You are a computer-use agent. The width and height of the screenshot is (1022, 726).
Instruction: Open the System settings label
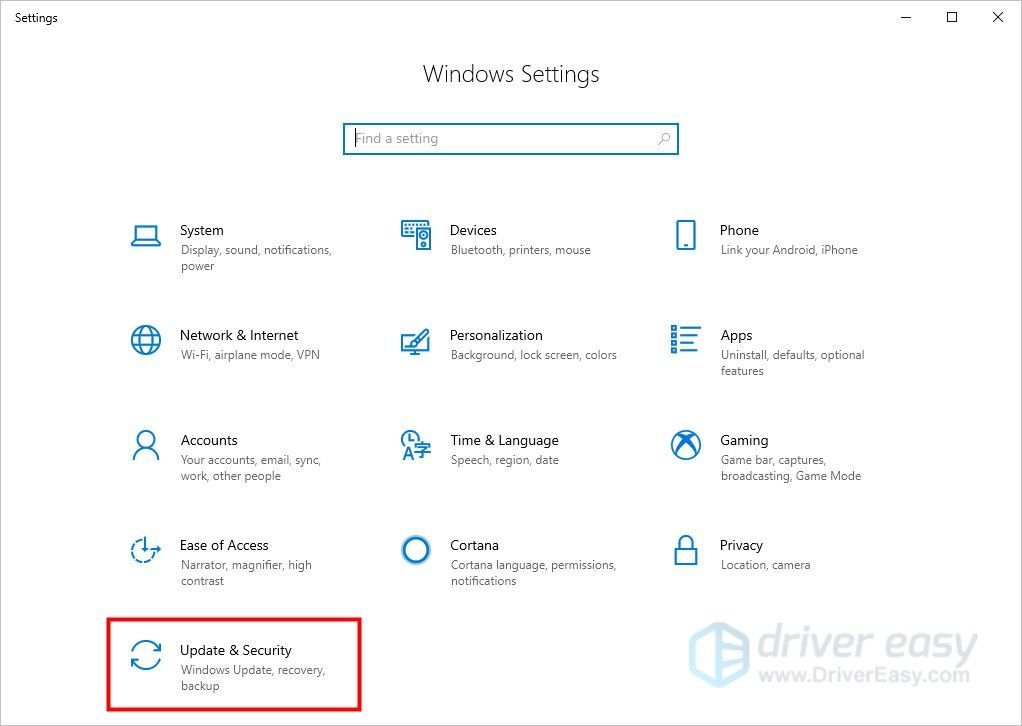coord(202,230)
